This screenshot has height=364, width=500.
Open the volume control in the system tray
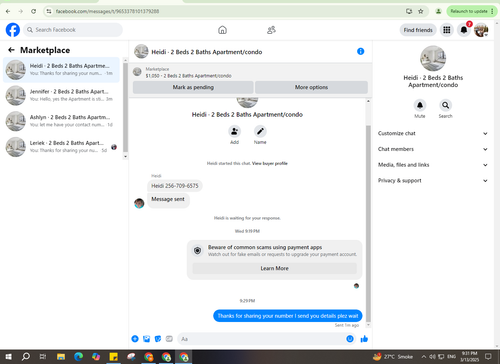(x=432, y=357)
